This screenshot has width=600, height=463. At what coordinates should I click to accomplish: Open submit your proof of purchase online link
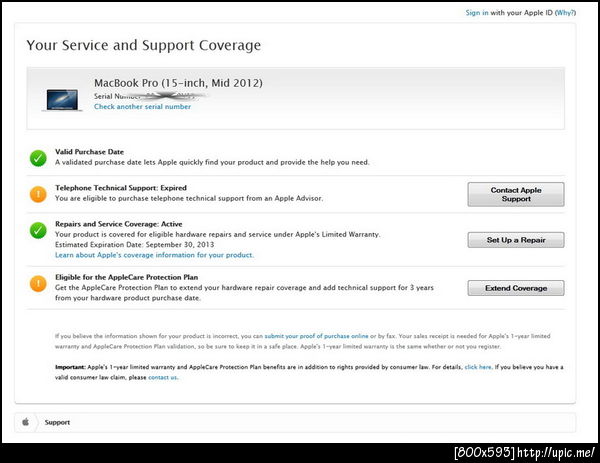point(316,336)
